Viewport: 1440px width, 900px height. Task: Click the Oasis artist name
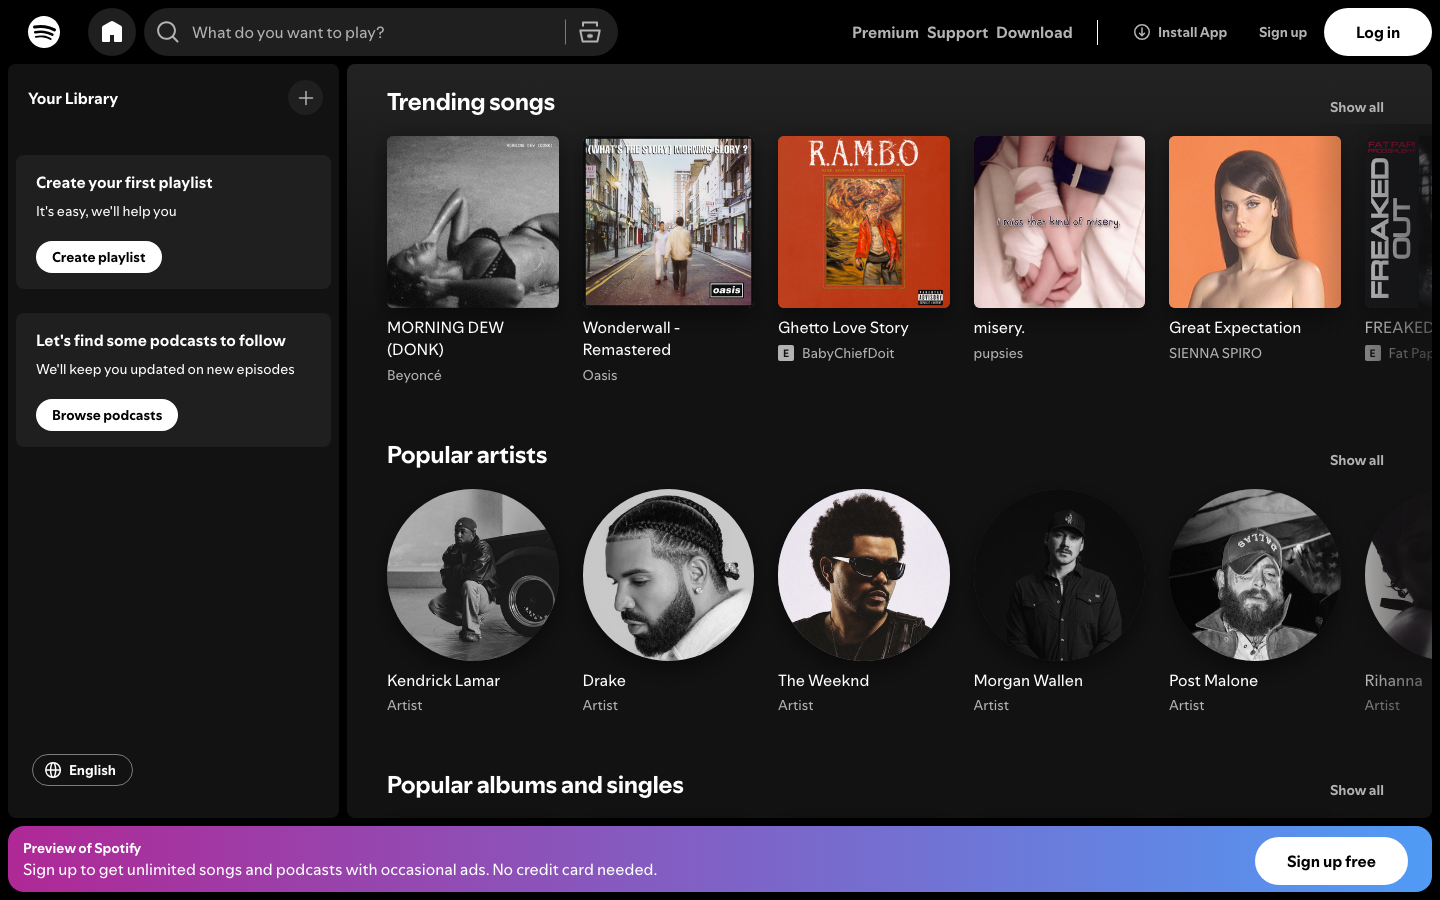tap(600, 375)
